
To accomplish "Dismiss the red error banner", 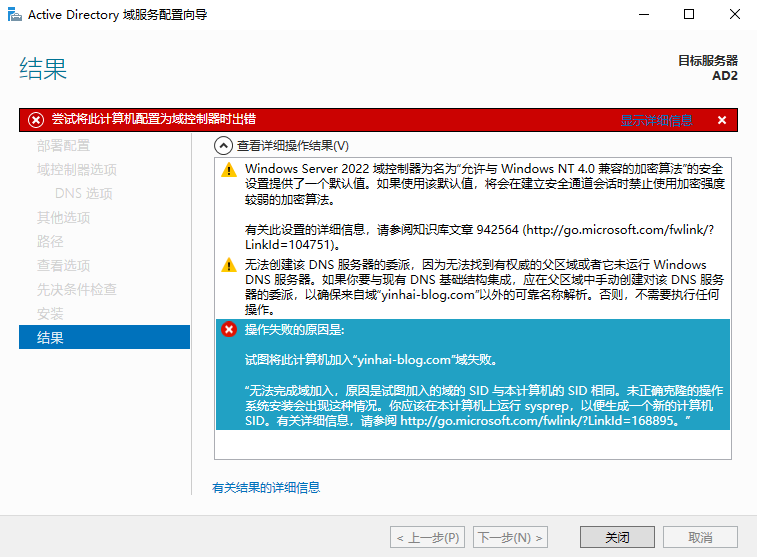I will pyautogui.click(x=722, y=120).
